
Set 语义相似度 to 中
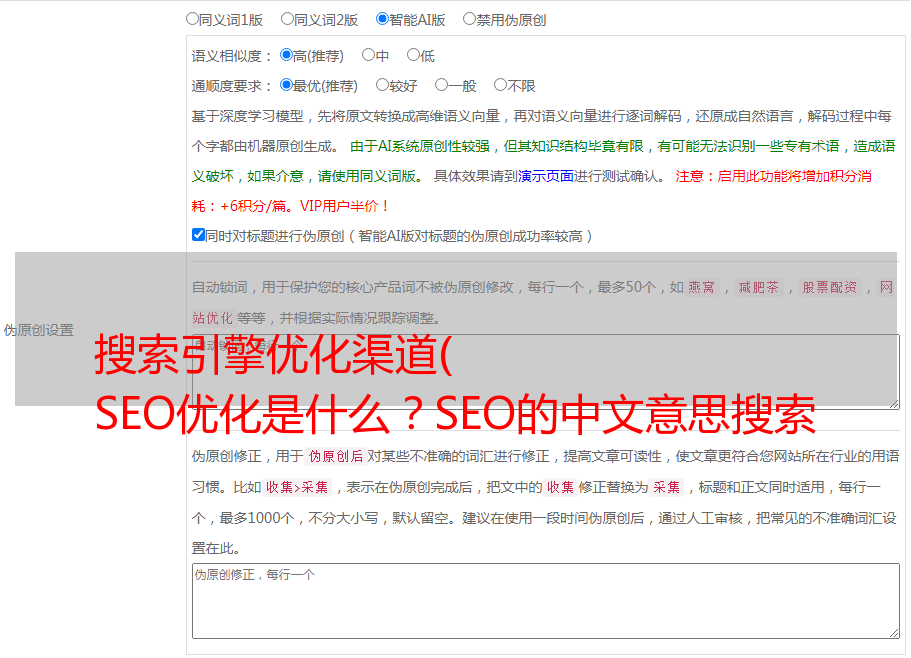point(368,55)
